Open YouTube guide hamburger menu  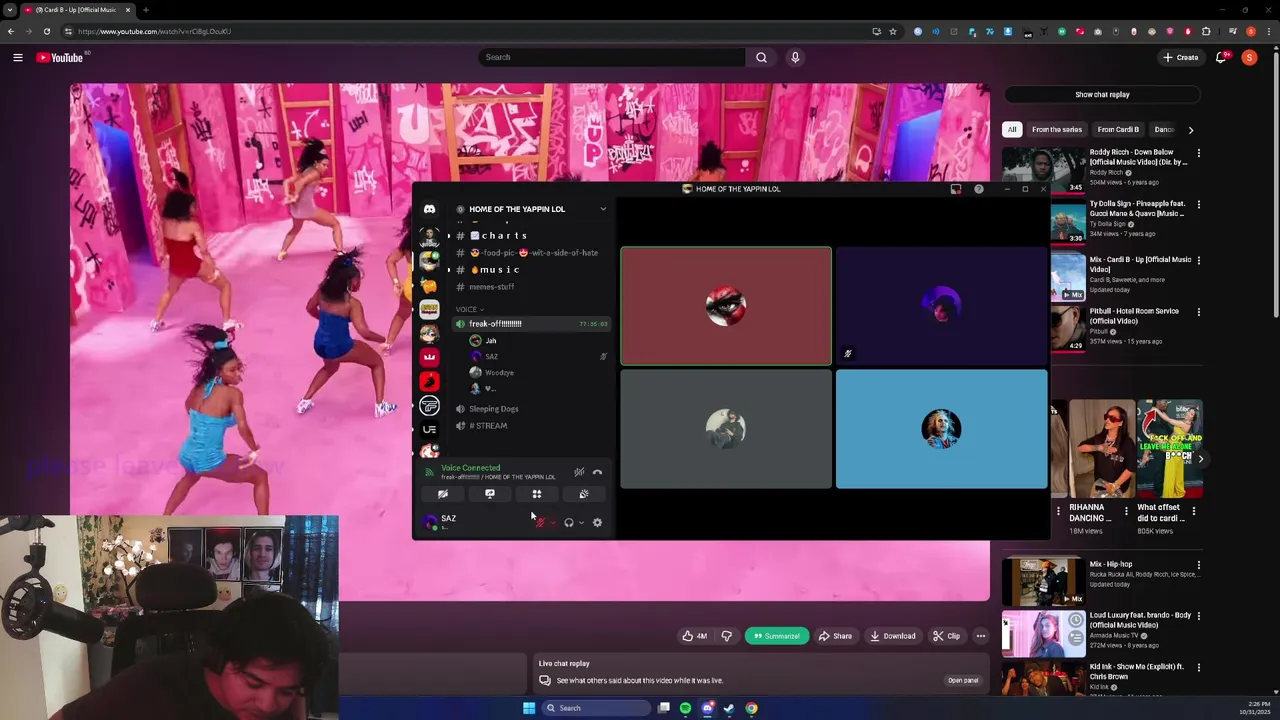point(18,57)
